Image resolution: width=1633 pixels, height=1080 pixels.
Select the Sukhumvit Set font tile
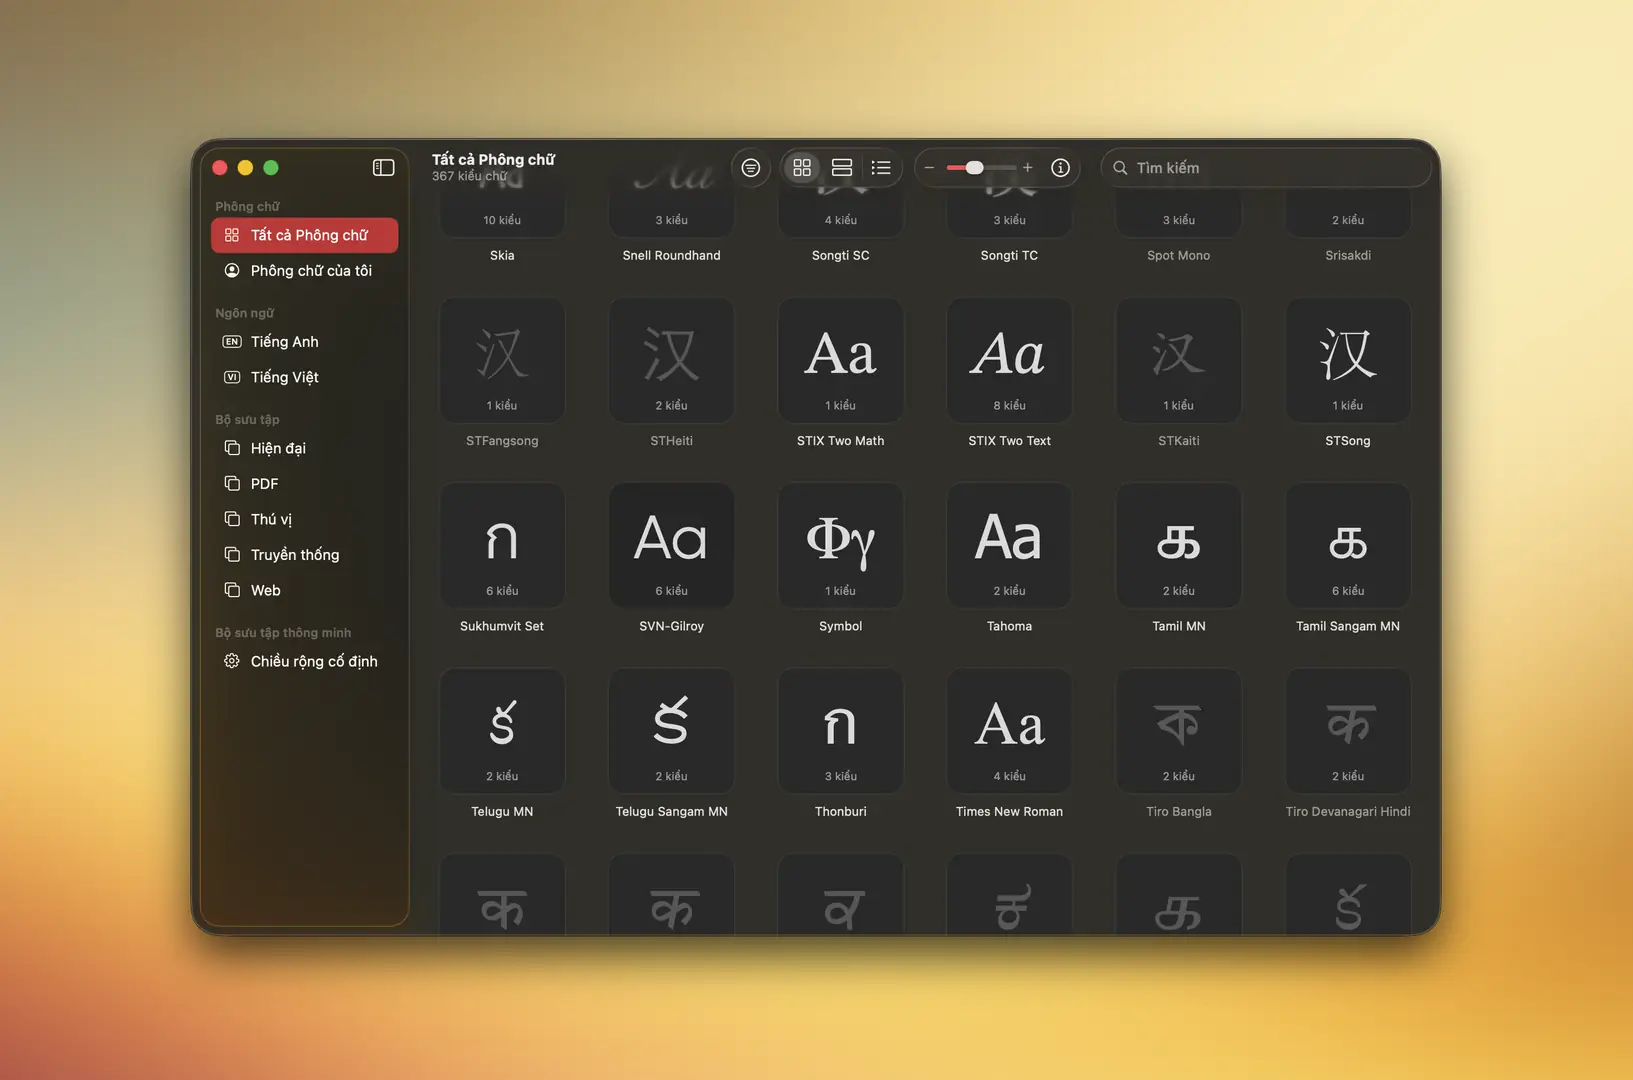pyautogui.click(x=502, y=546)
